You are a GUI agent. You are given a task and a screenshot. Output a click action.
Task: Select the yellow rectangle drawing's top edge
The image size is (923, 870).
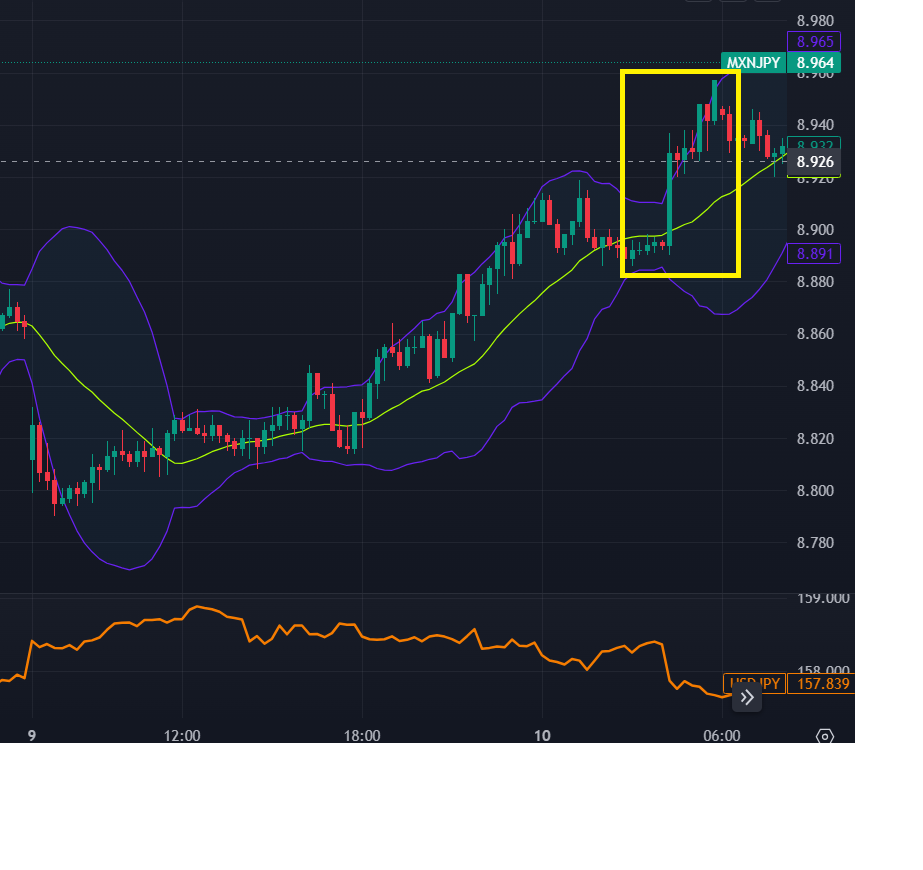[680, 72]
